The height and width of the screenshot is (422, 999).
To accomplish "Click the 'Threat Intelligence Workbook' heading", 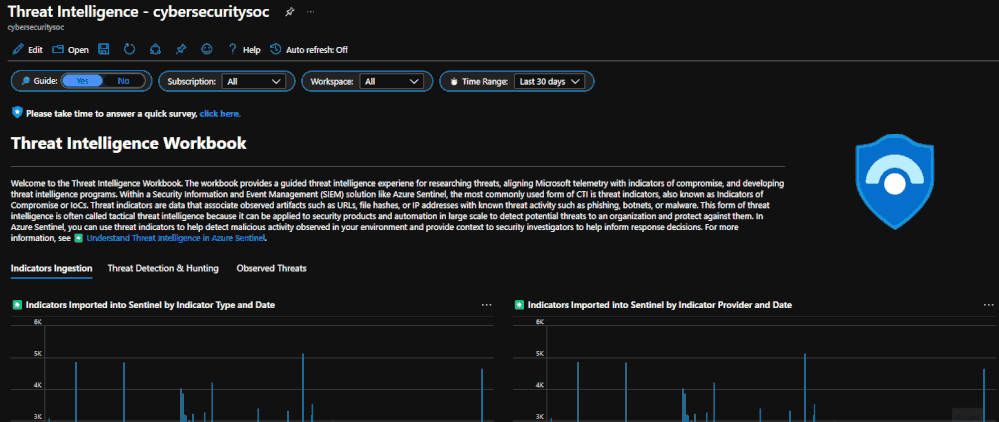I will coord(129,143).
